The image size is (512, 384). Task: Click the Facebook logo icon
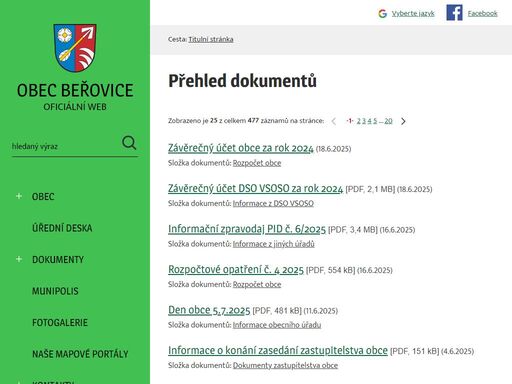(454, 13)
